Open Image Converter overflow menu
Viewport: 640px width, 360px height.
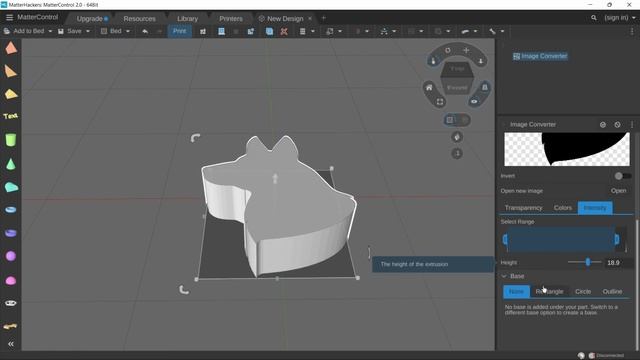[632, 124]
